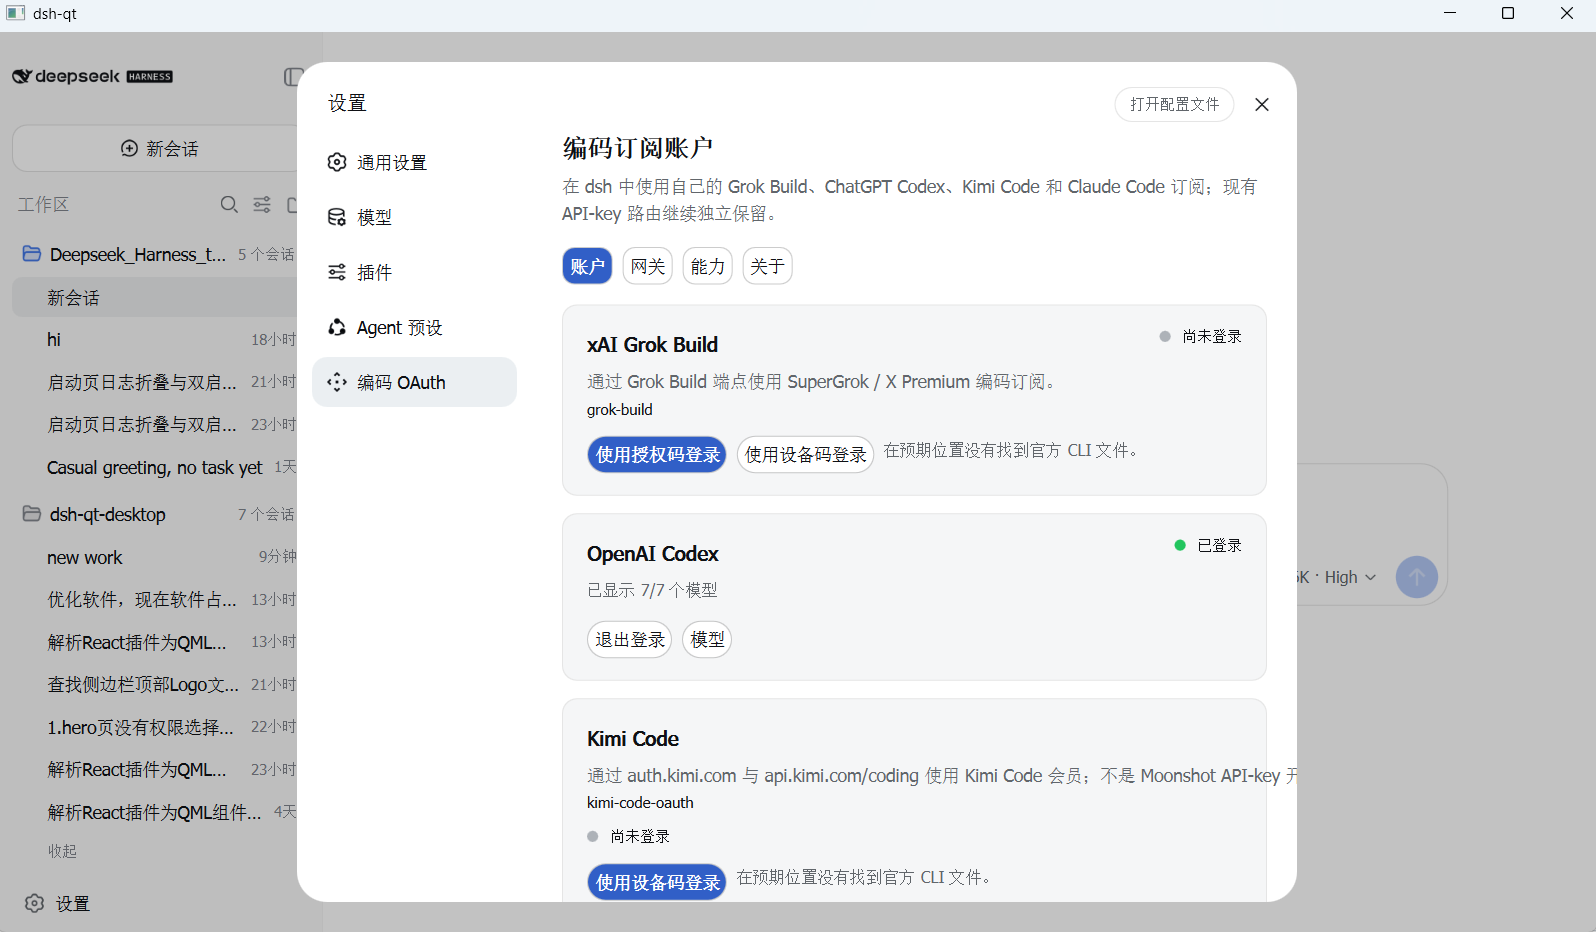Click 使用设备码登录 for xAI Grok Build

coord(805,455)
